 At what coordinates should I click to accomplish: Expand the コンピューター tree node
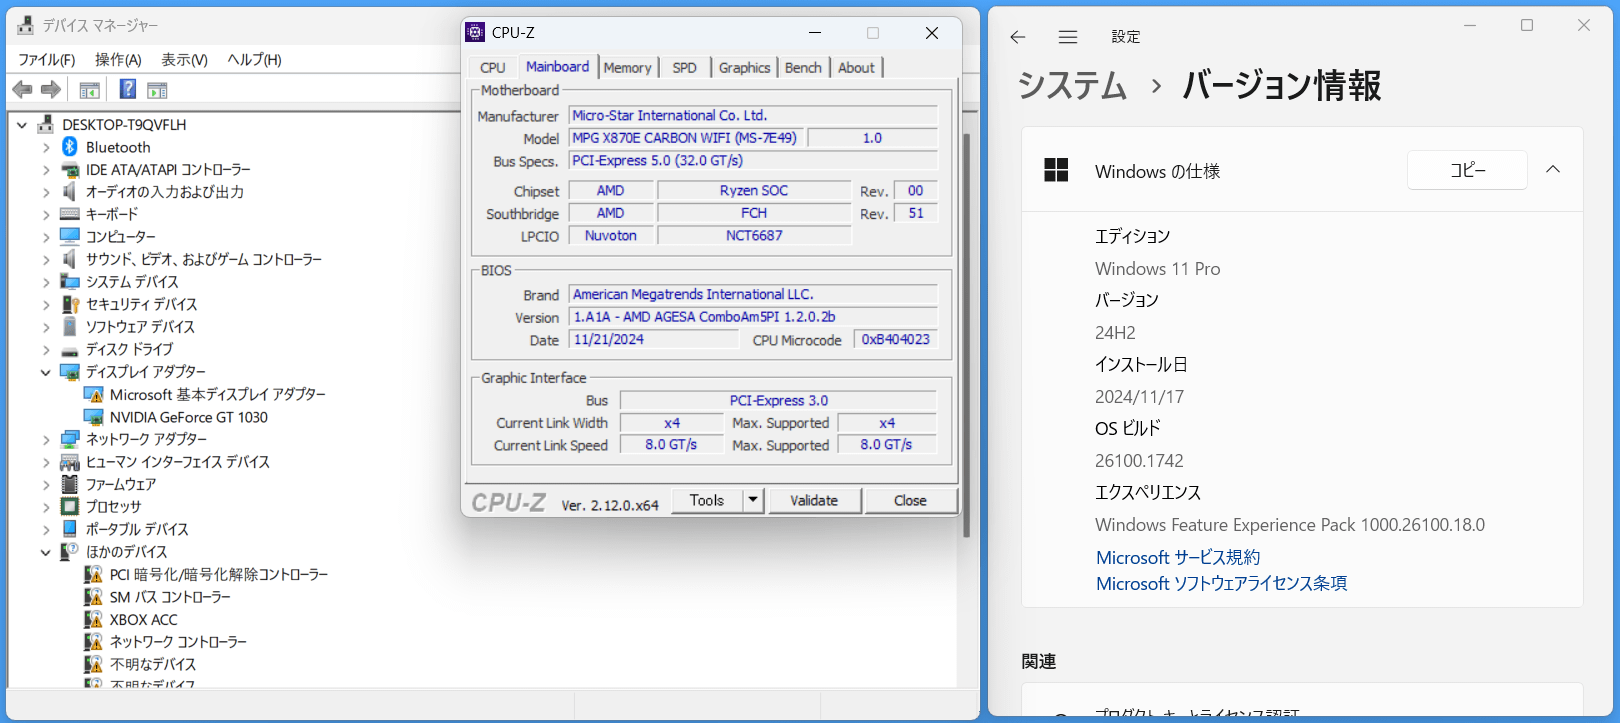point(46,237)
